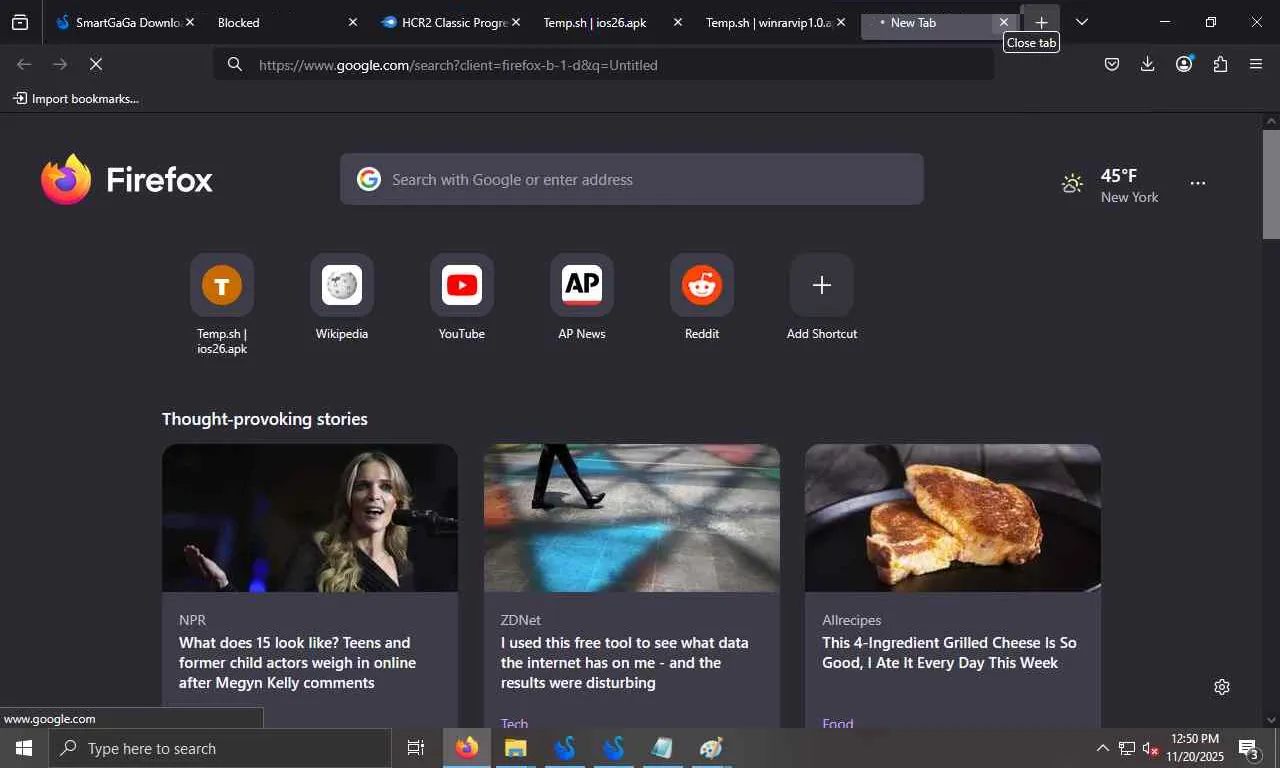
Task: Open File Explorer from the taskbar
Action: (x=515, y=748)
